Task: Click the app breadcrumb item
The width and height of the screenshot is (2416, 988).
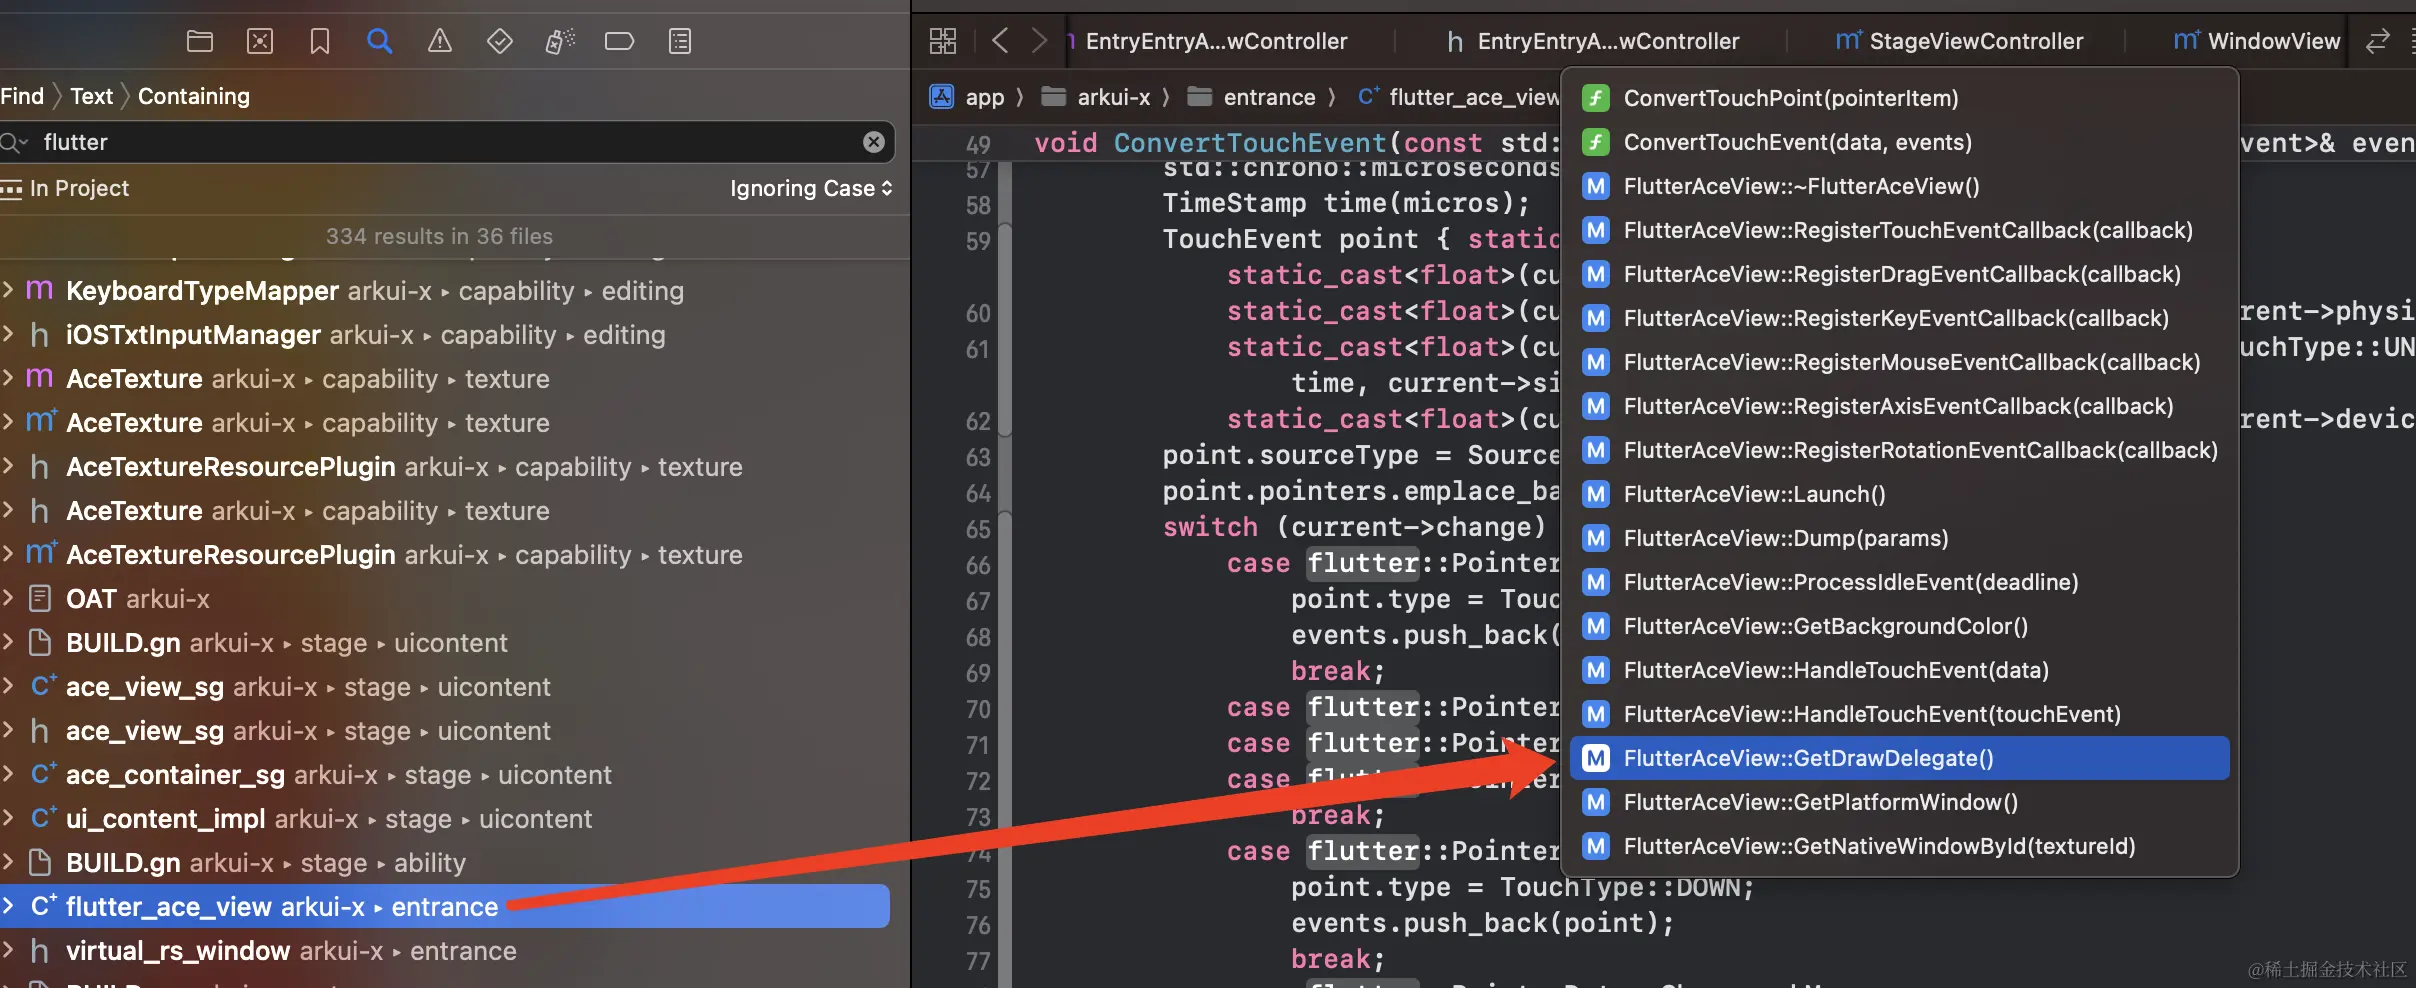Action: tap(967, 97)
